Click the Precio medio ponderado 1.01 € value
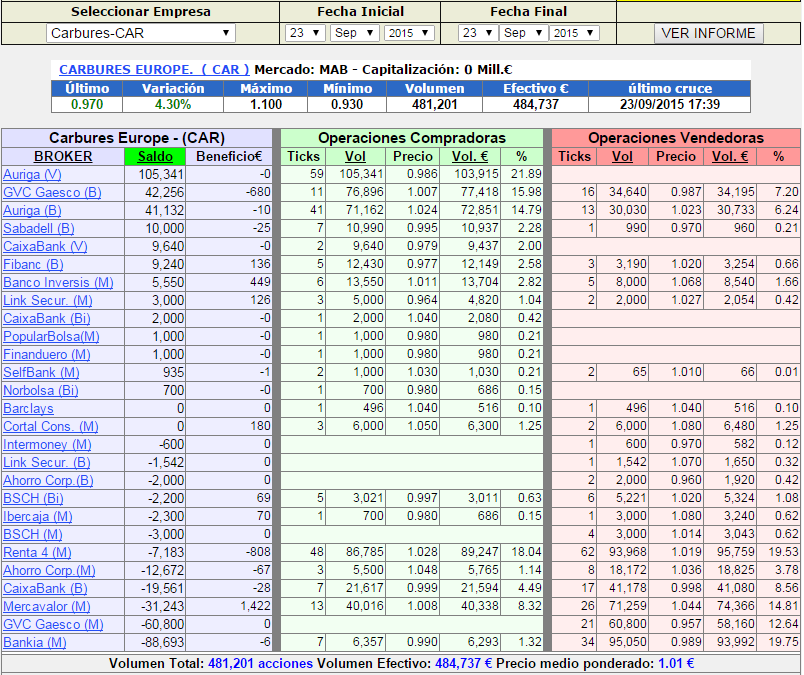Image resolution: width=804 pixels, height=675 pixels. click(x=676, y=664)
